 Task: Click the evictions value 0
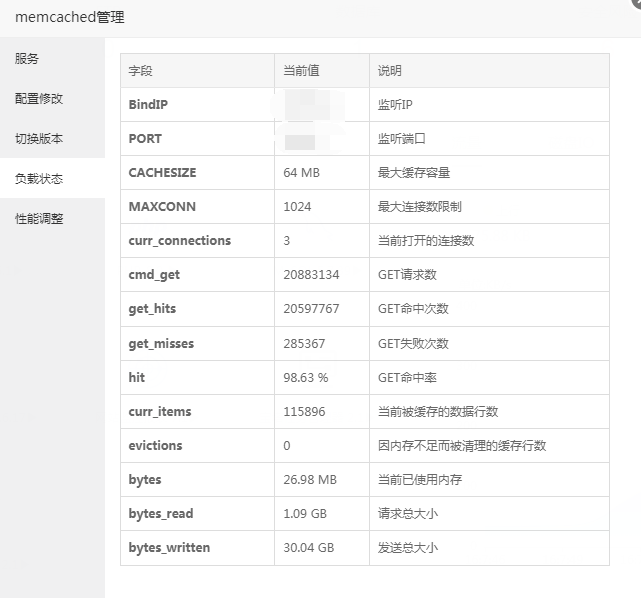tap(287, 446)
